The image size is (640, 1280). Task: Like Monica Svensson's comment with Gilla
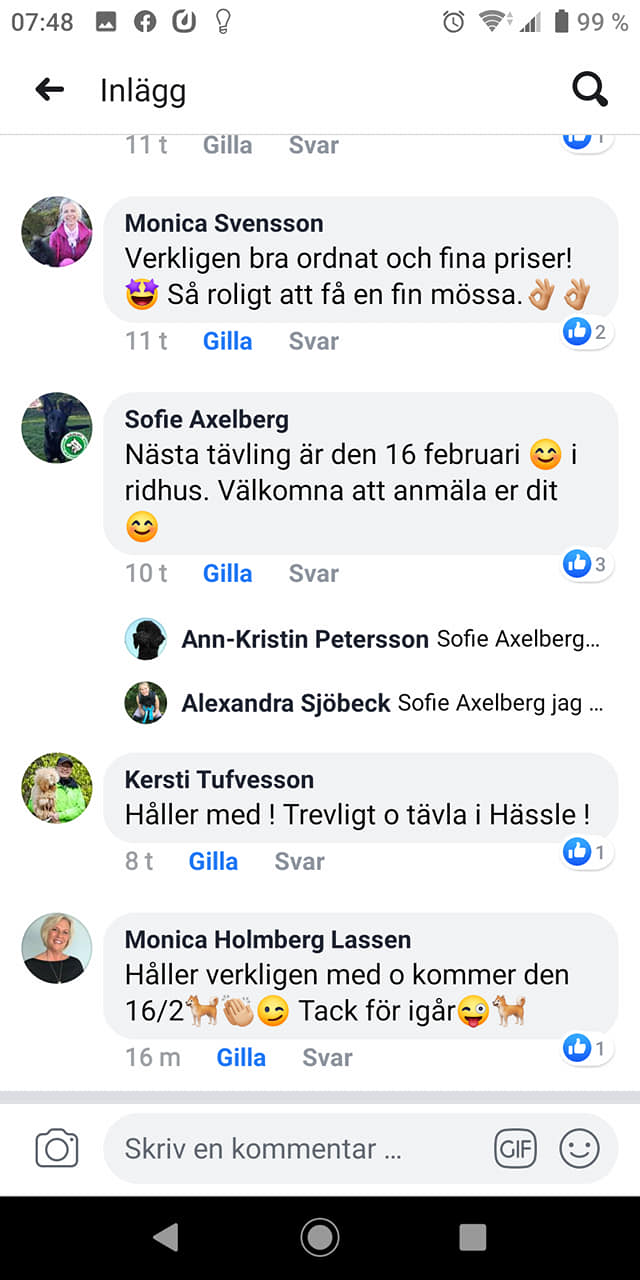click(227, 341)
